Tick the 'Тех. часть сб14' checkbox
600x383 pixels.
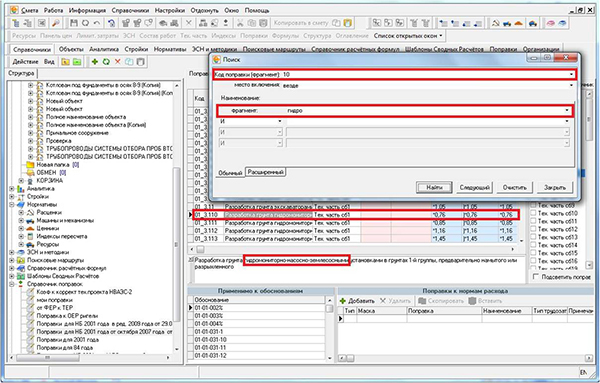533,245
